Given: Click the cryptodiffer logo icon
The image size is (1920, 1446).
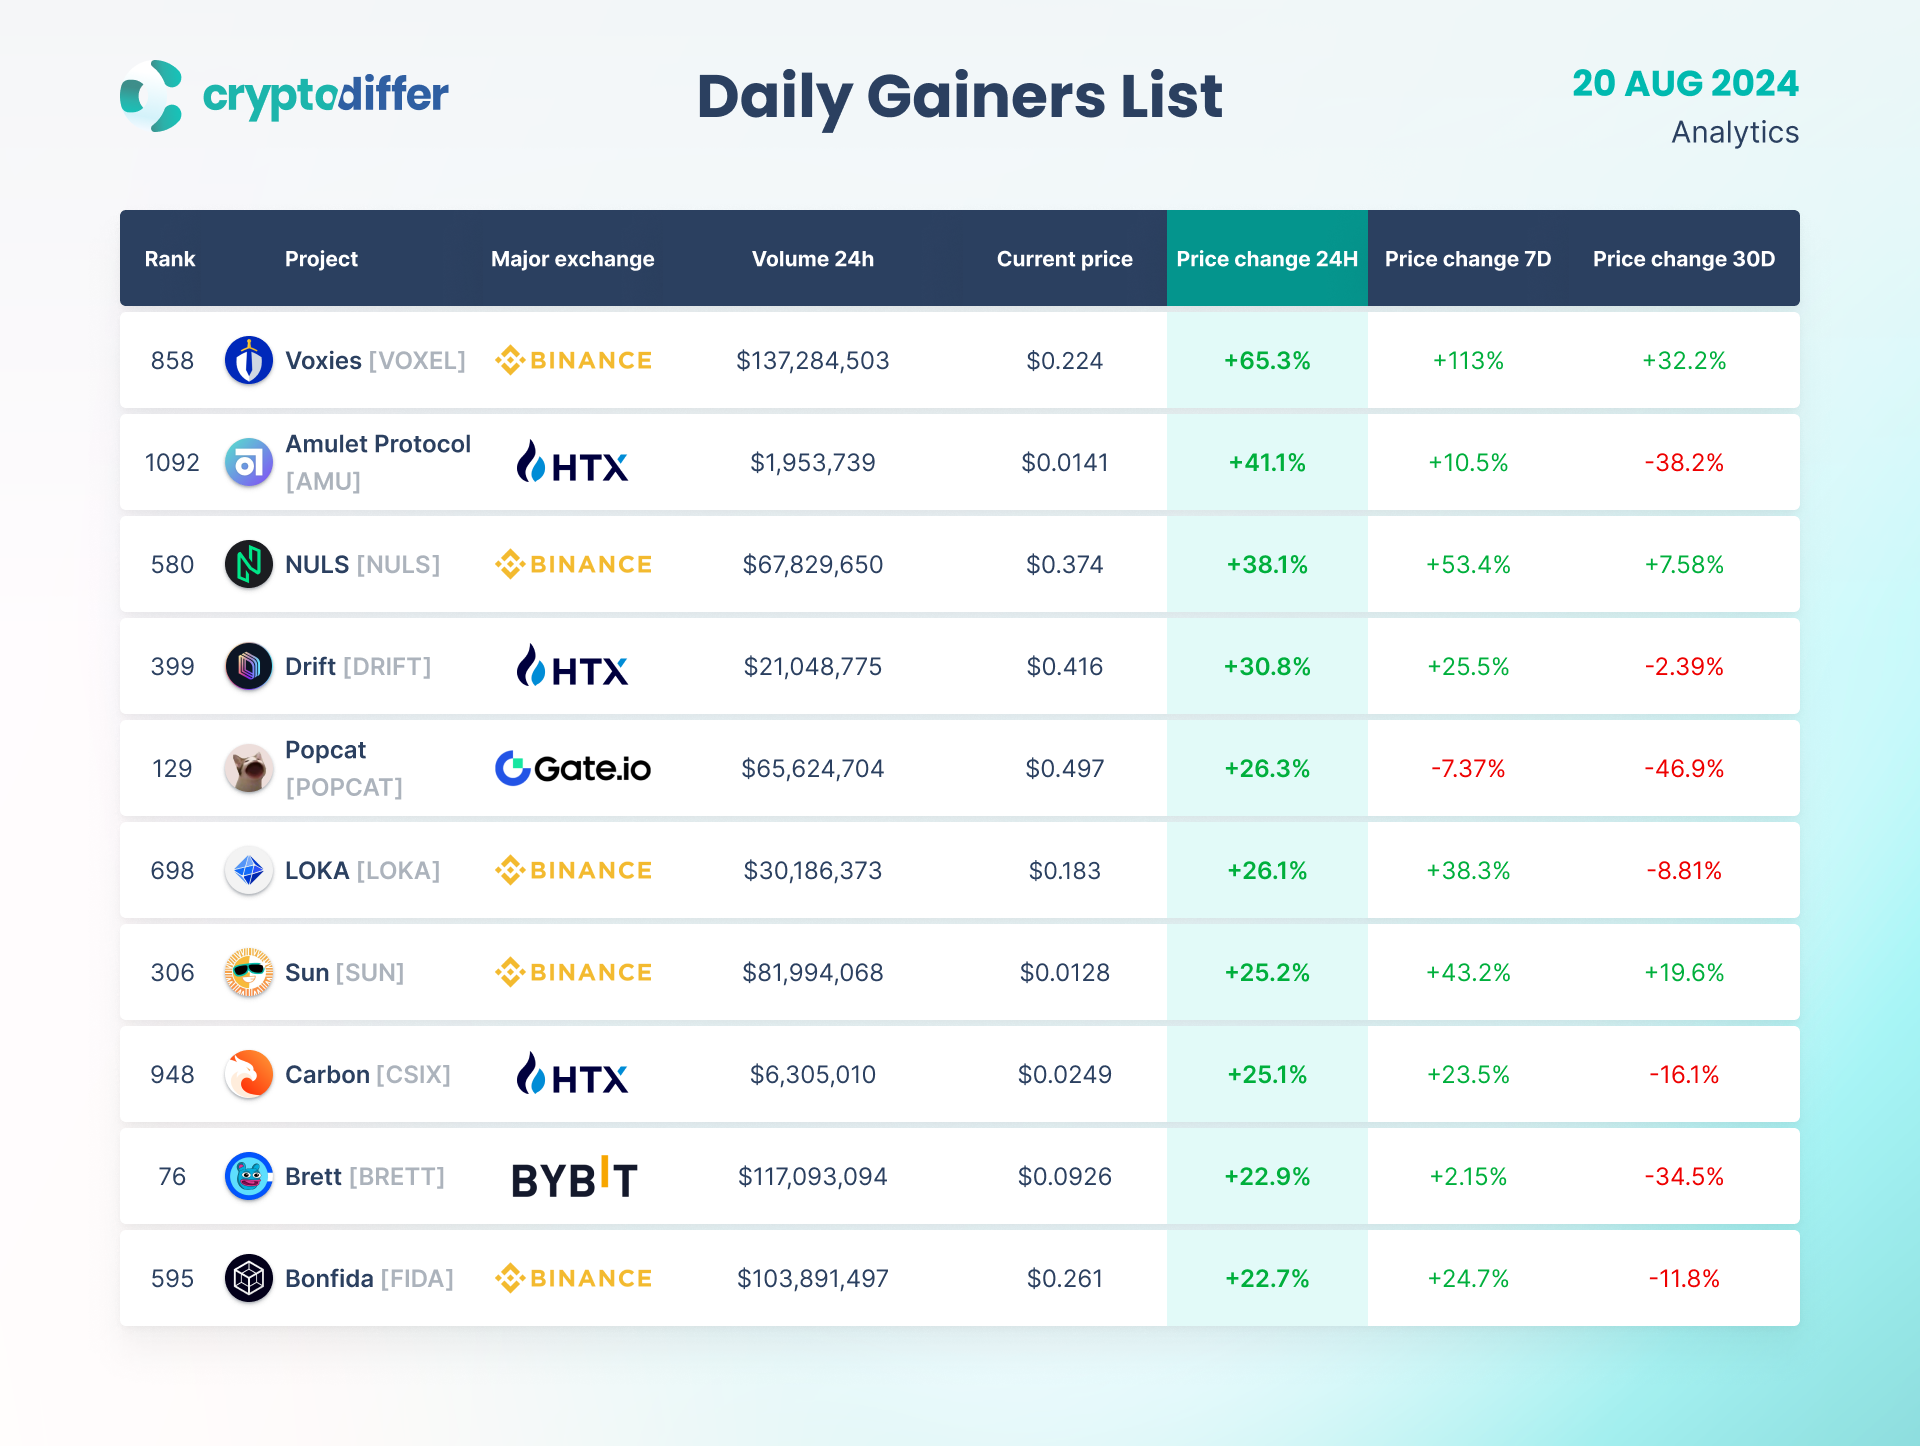Looking at the screenshot, I should 151,96.
